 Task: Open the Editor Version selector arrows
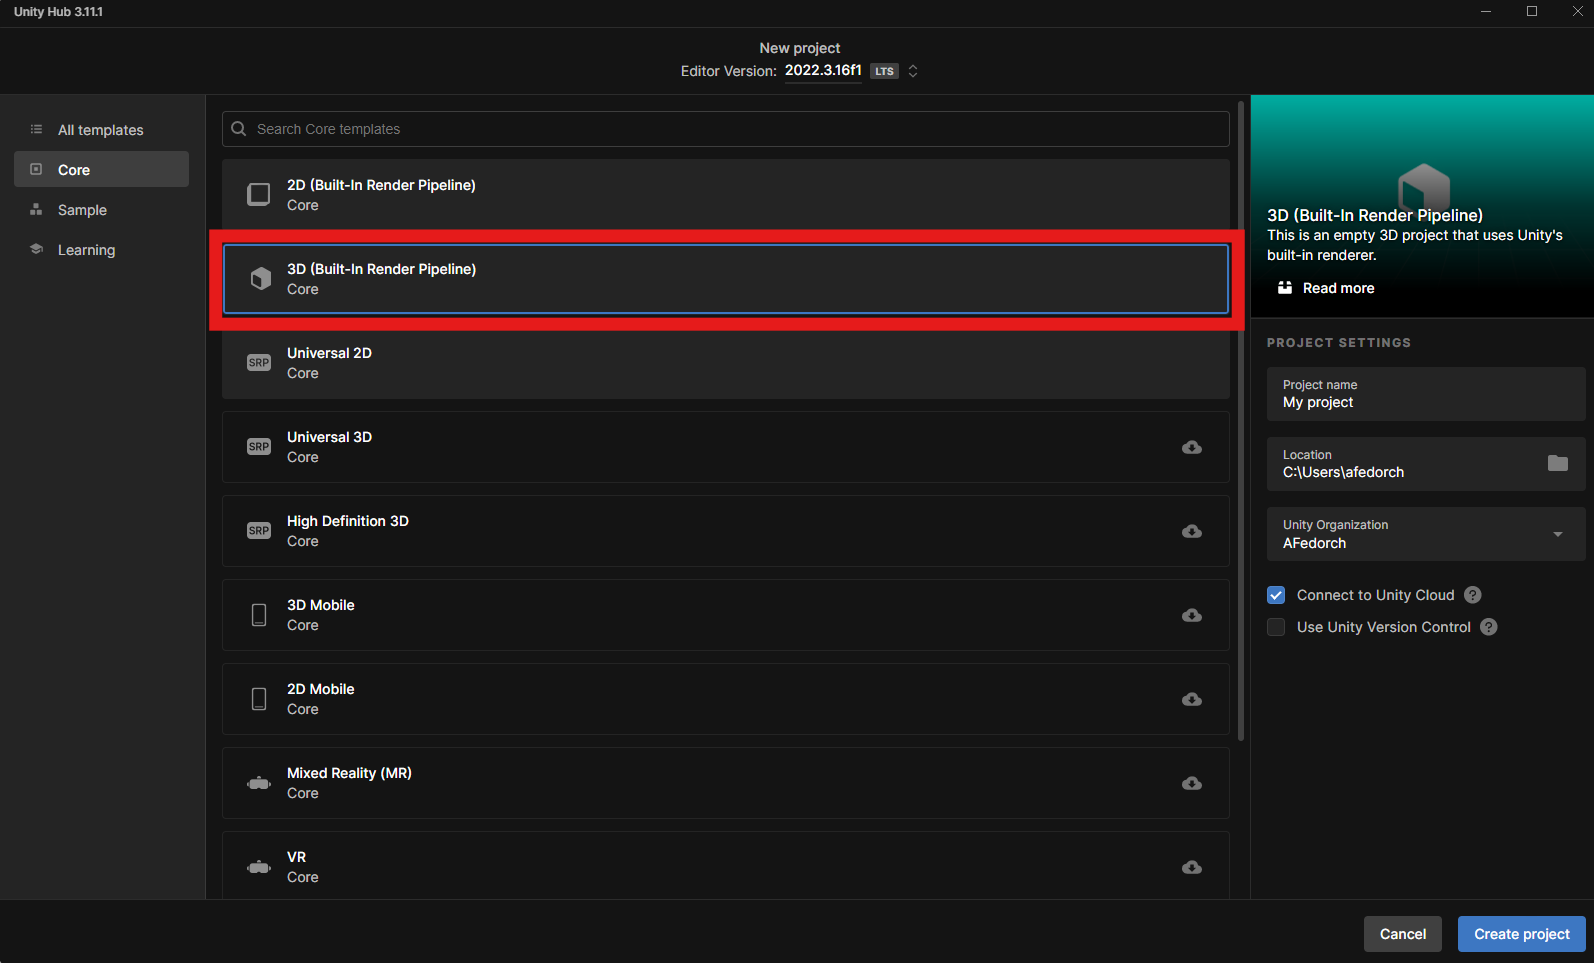click(913, 71)
